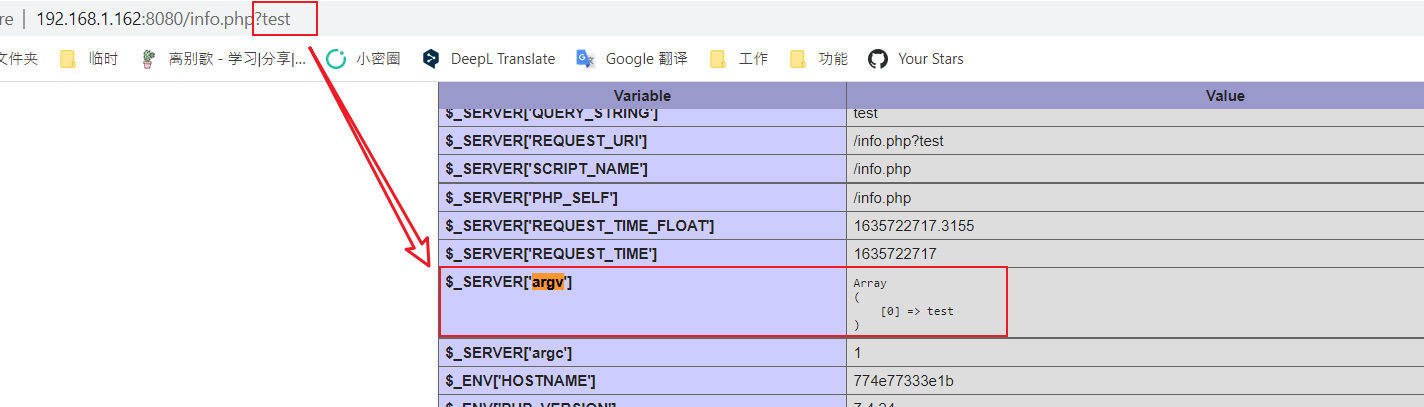
Task: Select the HOSTNAME value 774e77333e1b
Action: [898, 381]
